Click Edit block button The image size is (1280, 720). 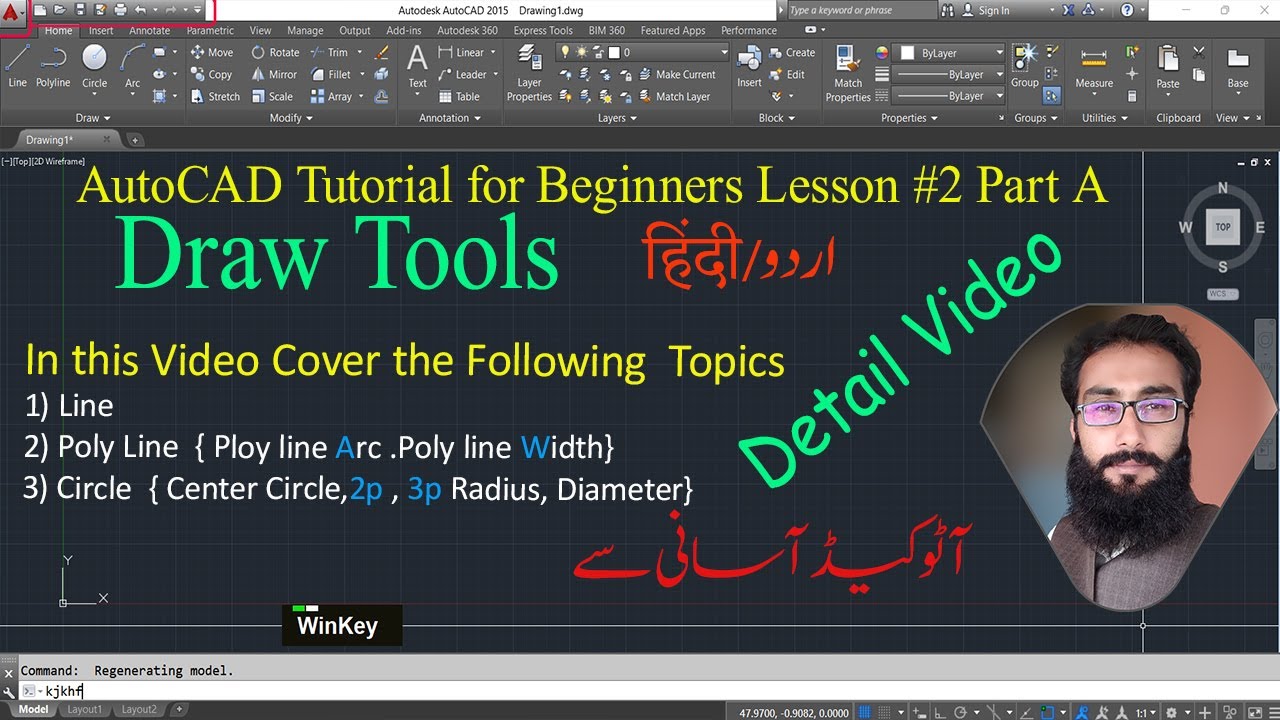[788, 74]
